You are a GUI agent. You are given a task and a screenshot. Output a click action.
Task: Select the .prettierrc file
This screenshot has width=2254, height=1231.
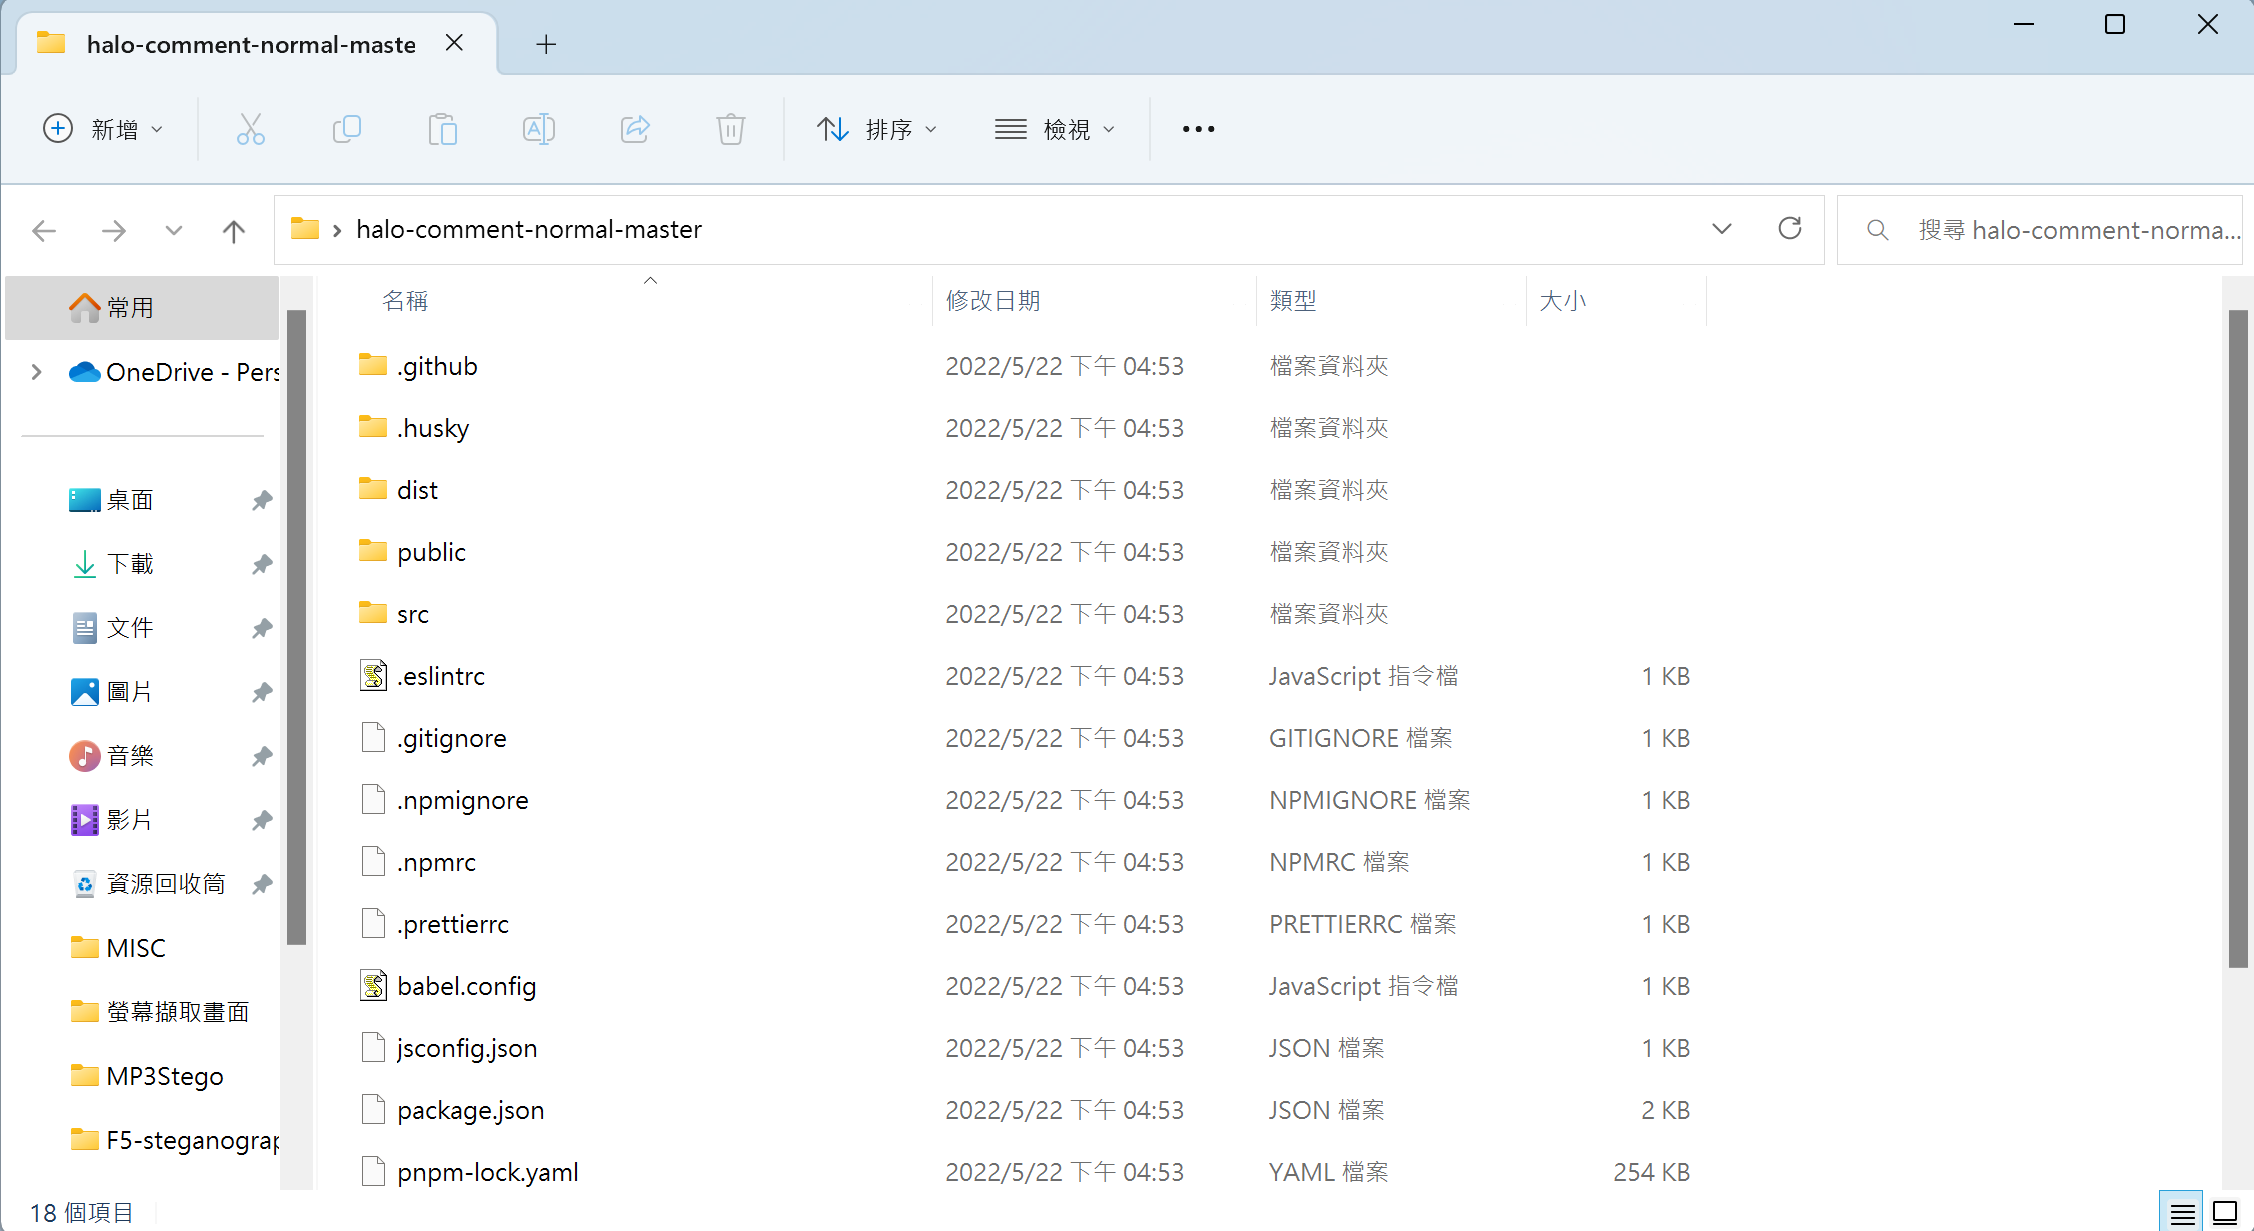tap(1030, 924)
